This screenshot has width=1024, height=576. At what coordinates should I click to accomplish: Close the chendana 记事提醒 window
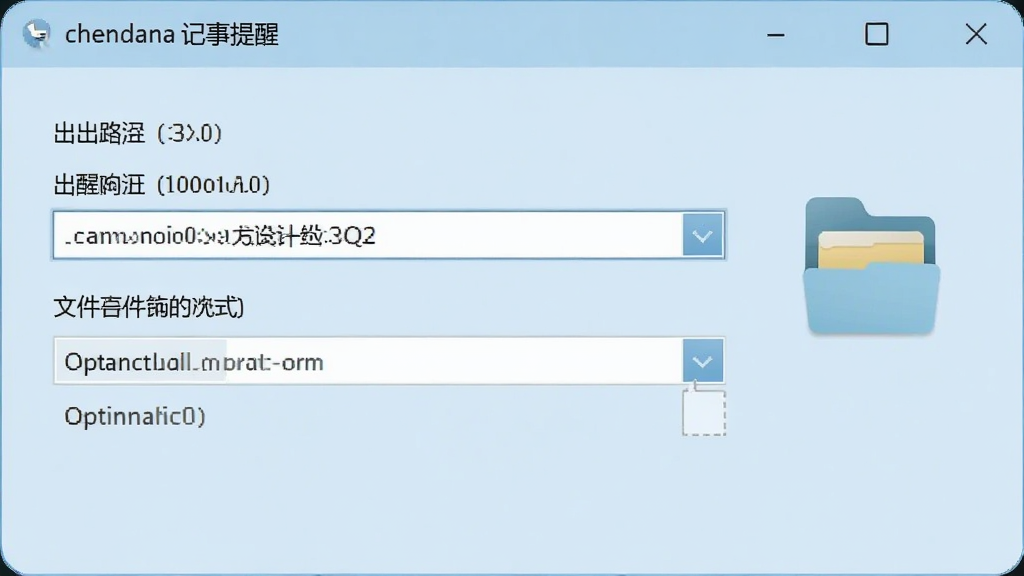(976, 35)
